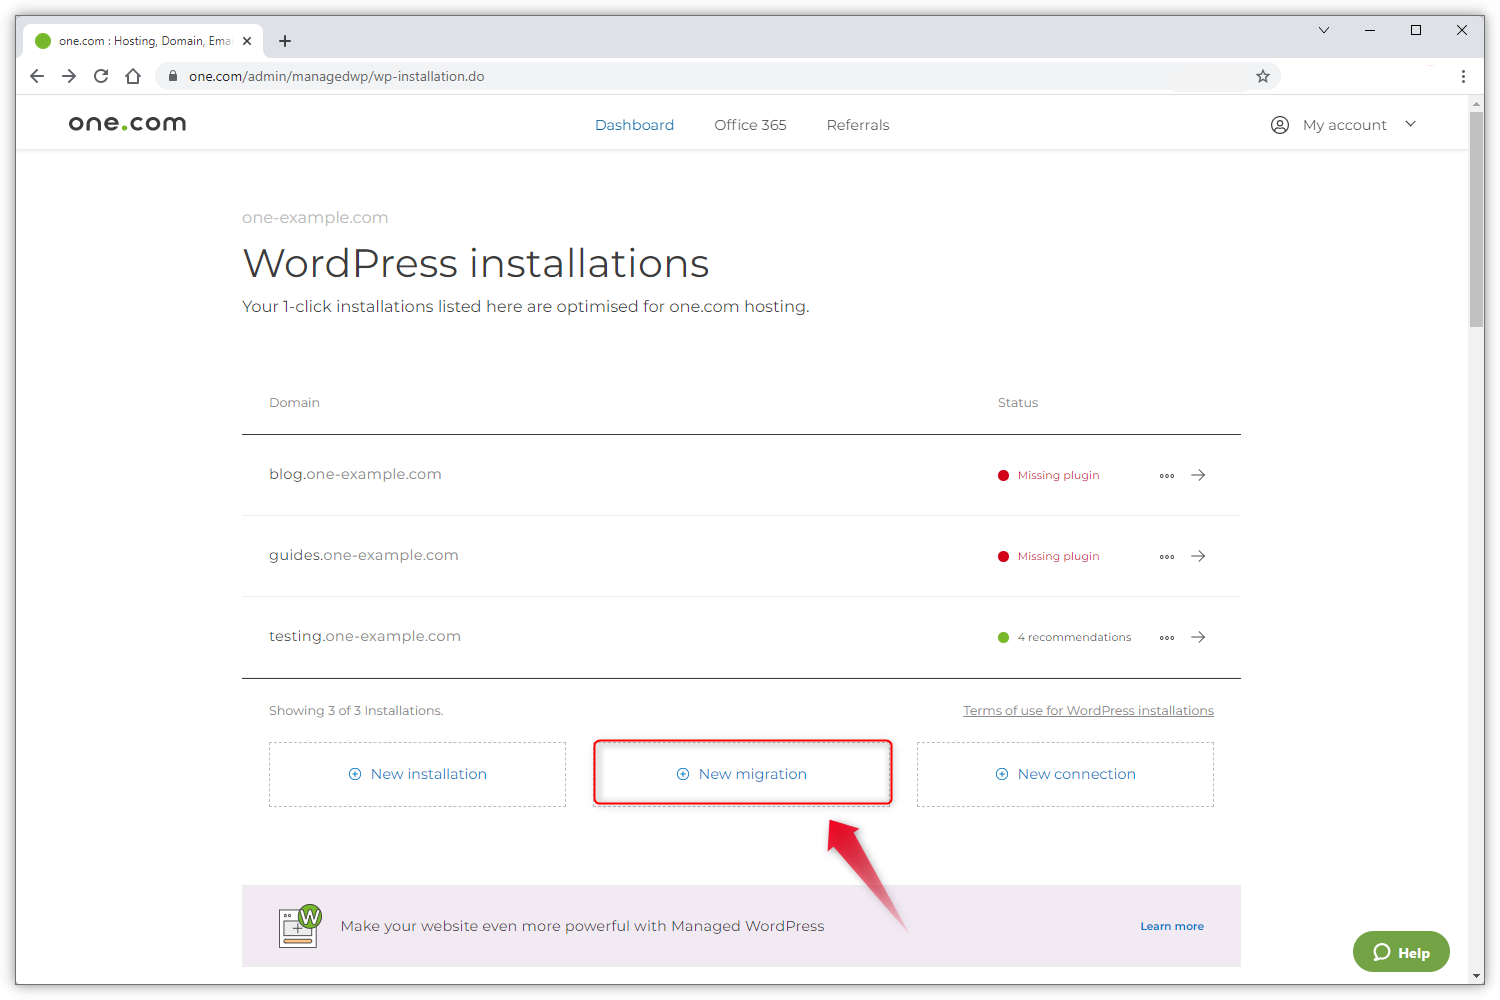Expand the tab list chevron near window controls

pyautogui.click(x=1323, y=30)
